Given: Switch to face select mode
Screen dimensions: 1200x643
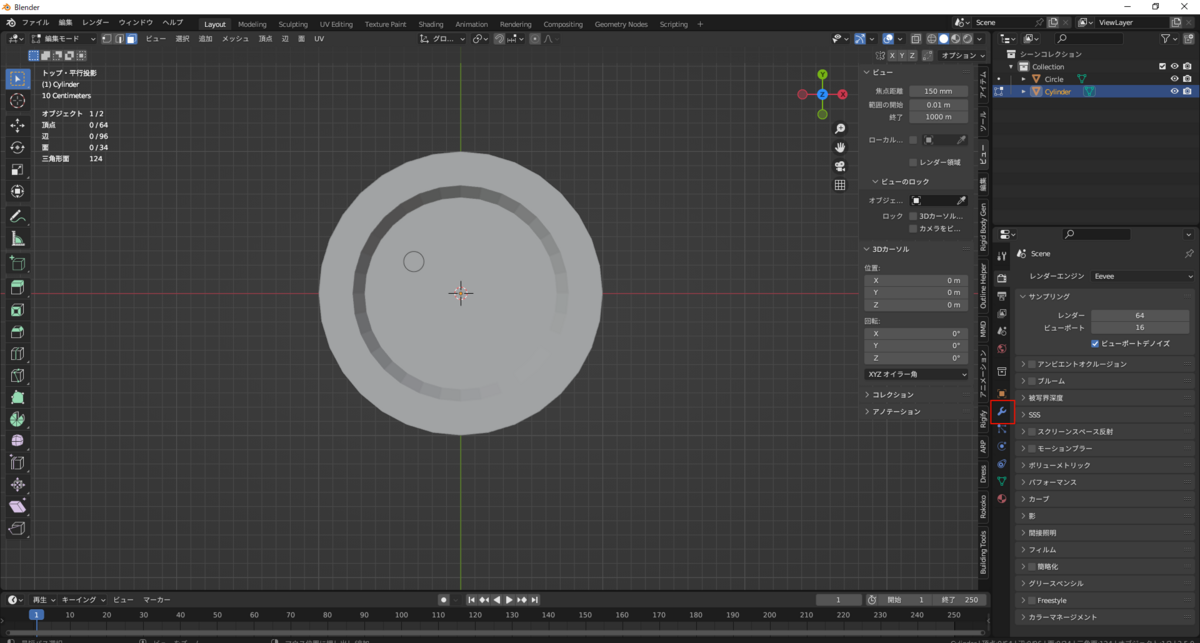Looking at the screenshot, I should (x=130, y=38).
